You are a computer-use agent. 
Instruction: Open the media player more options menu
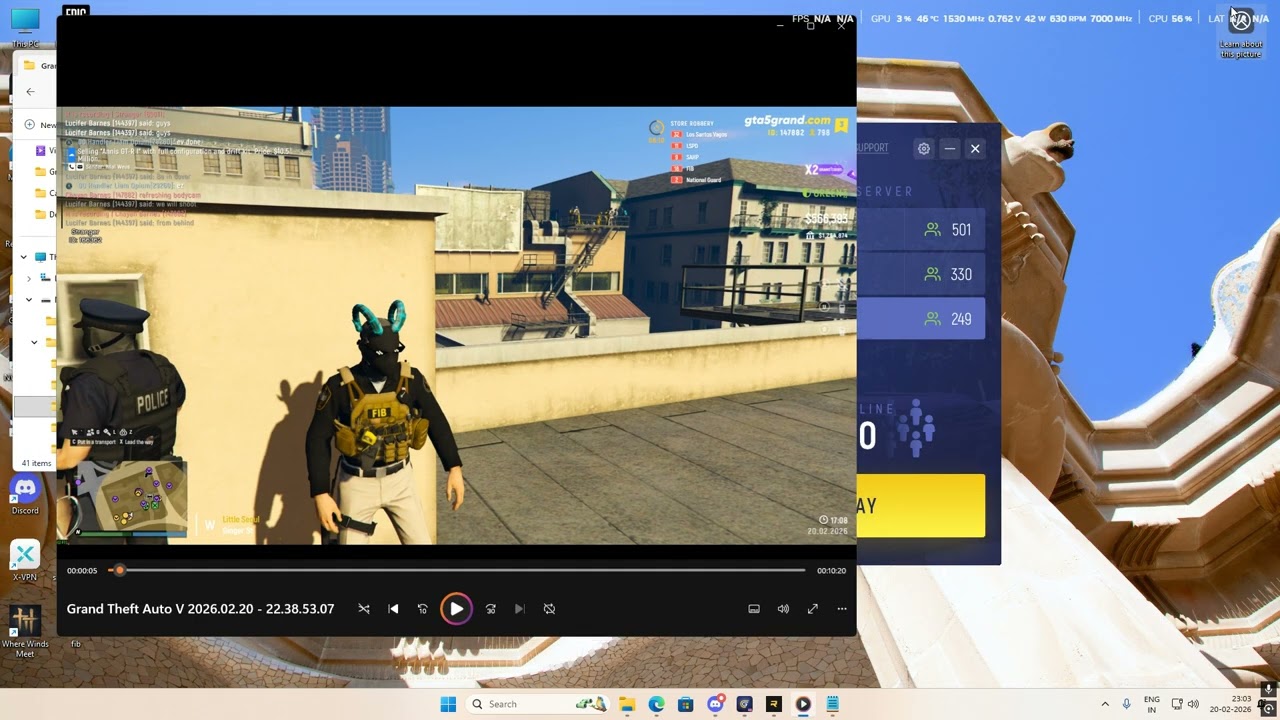coord(842,609)
